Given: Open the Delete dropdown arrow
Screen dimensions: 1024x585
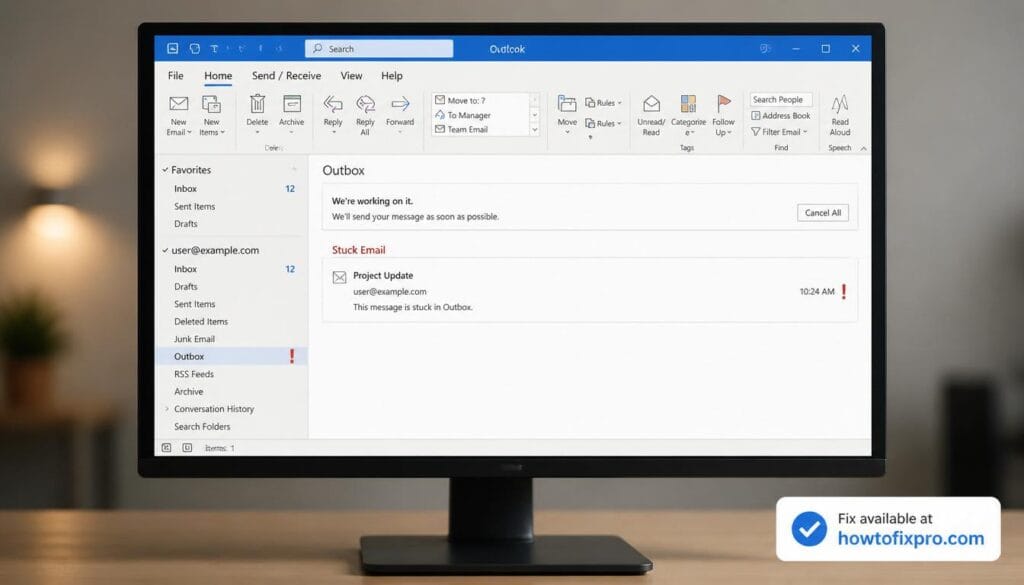Looking at the screenshot, I should 257,133.
